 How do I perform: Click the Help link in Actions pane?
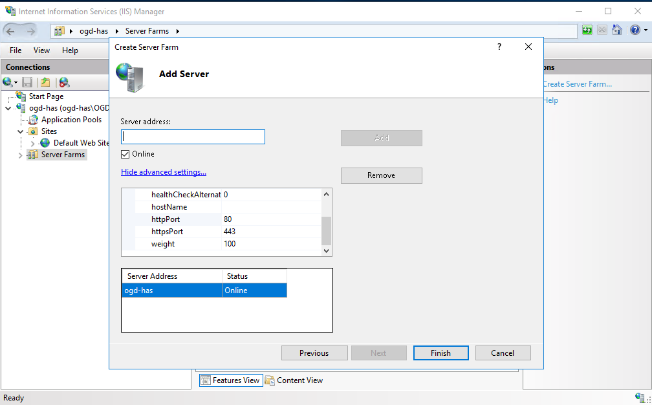551,100
